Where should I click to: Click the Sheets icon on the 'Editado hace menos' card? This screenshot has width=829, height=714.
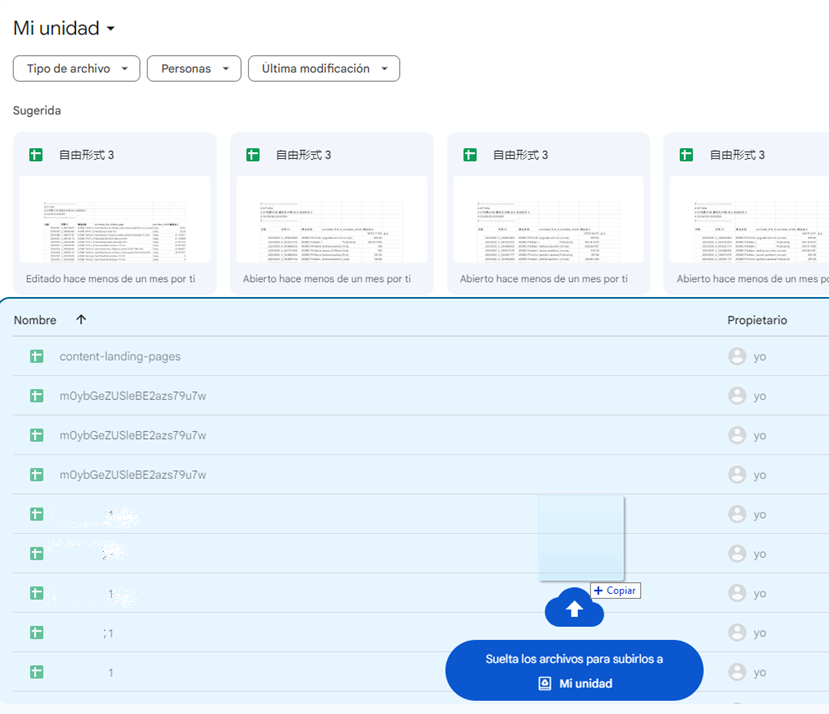point(36,155)
